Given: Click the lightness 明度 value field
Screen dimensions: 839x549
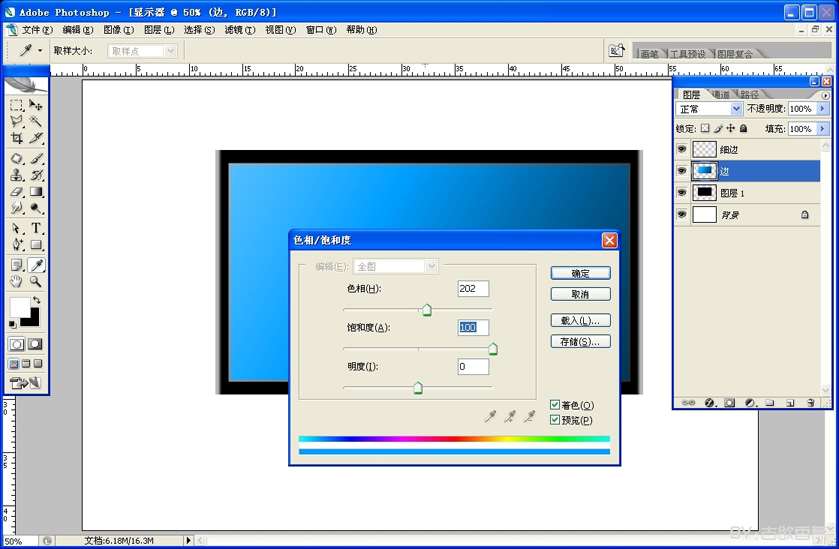Looking at the screenshot, I should point(473,367).
